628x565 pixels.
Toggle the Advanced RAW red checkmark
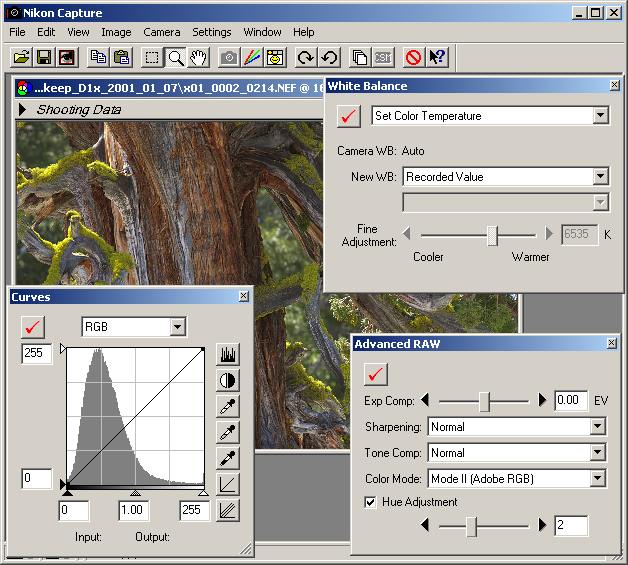coord(376,374)
